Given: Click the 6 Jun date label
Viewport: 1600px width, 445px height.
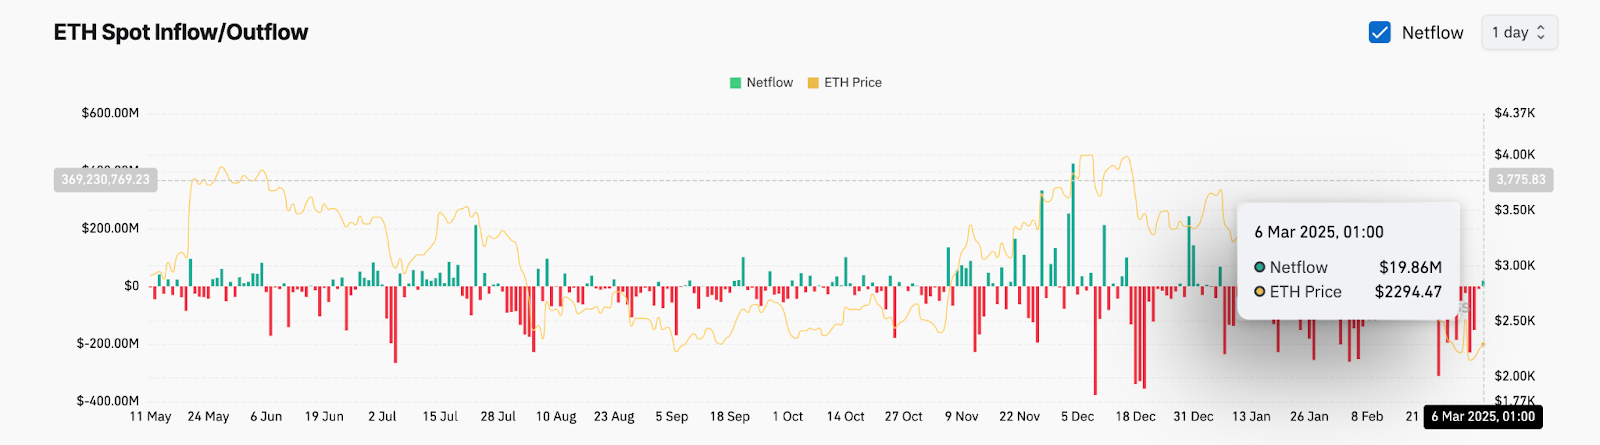Looking at the screenshot, I should tap(266, 416).
